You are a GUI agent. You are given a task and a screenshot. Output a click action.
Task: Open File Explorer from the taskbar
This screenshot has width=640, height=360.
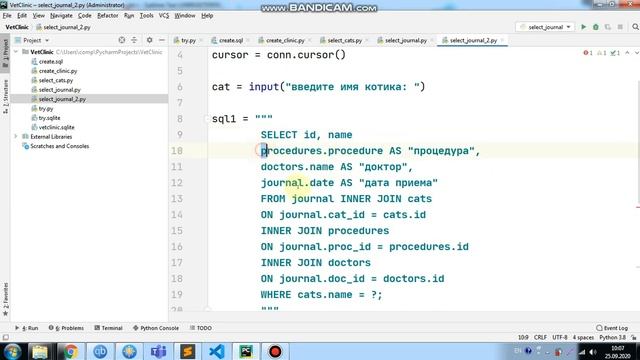40,351
